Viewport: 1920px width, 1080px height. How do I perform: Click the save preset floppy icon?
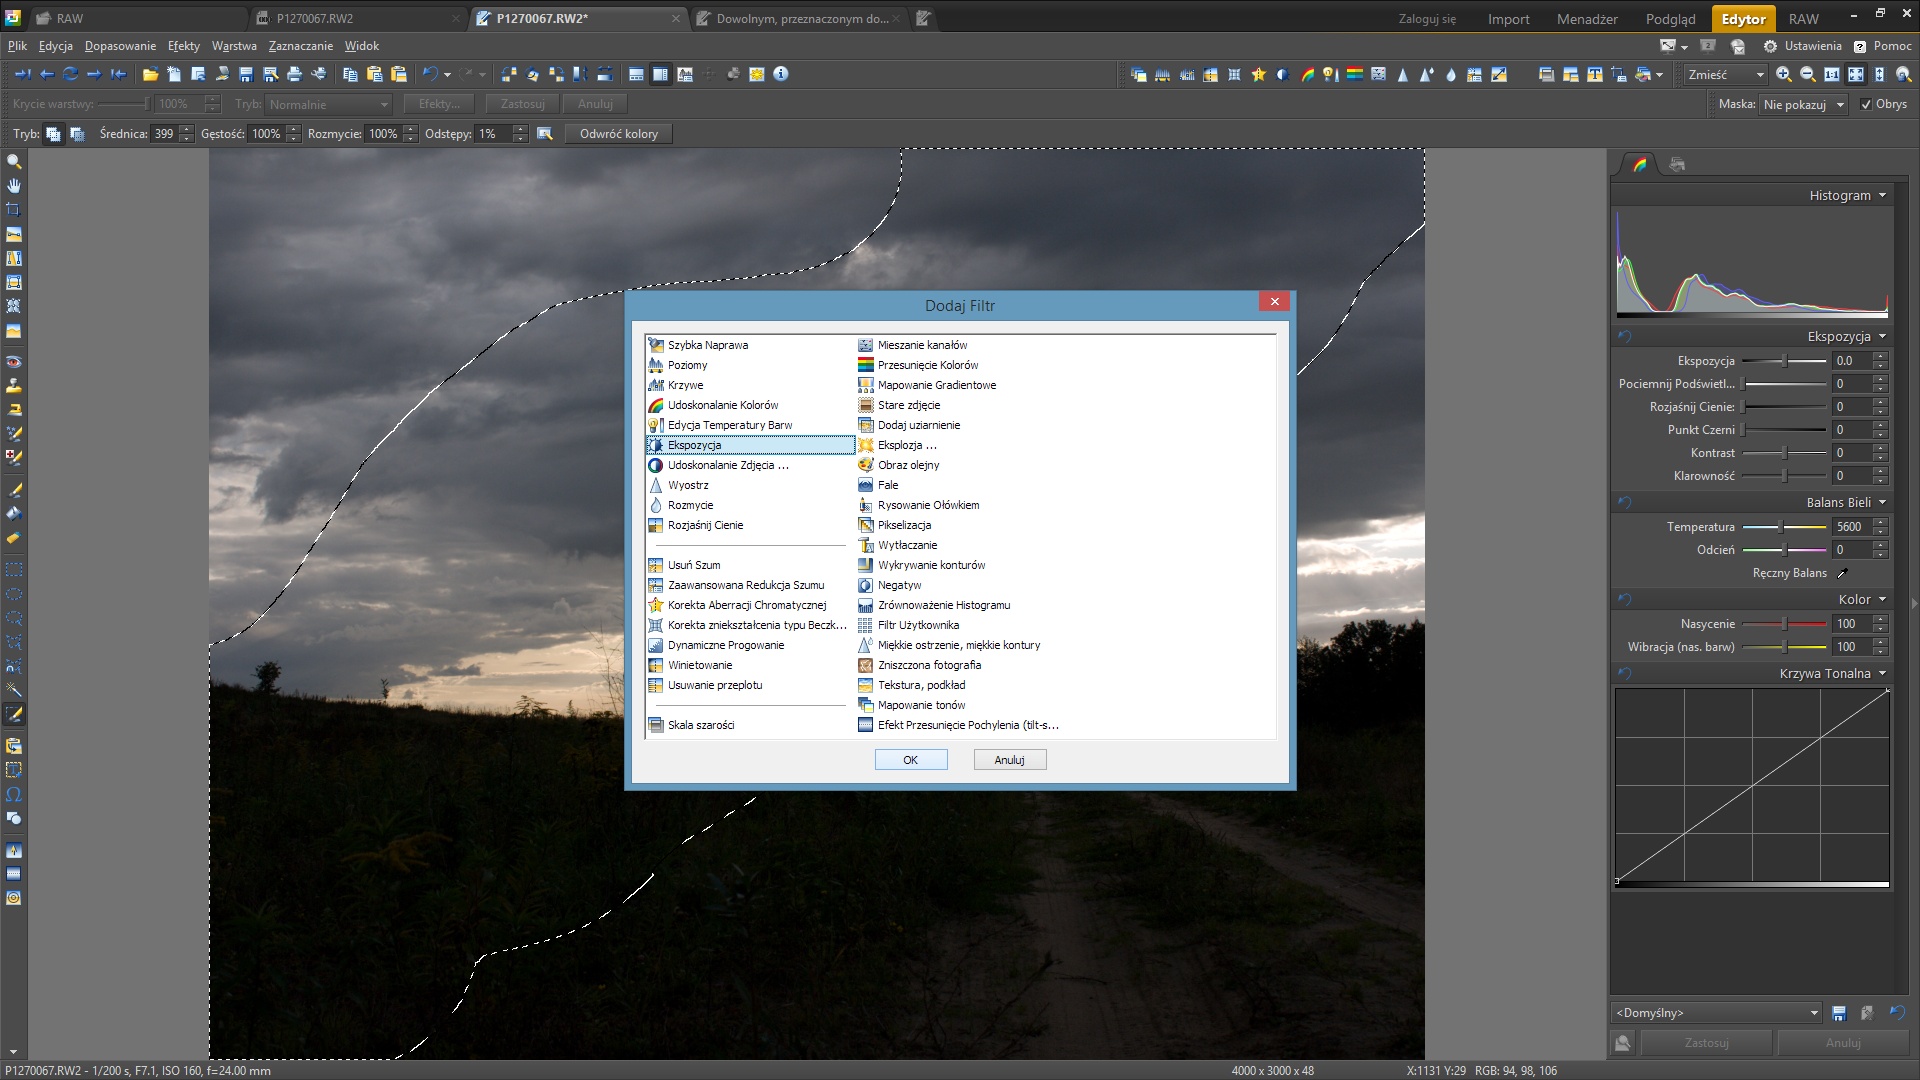click(x=1839, y=1013)
